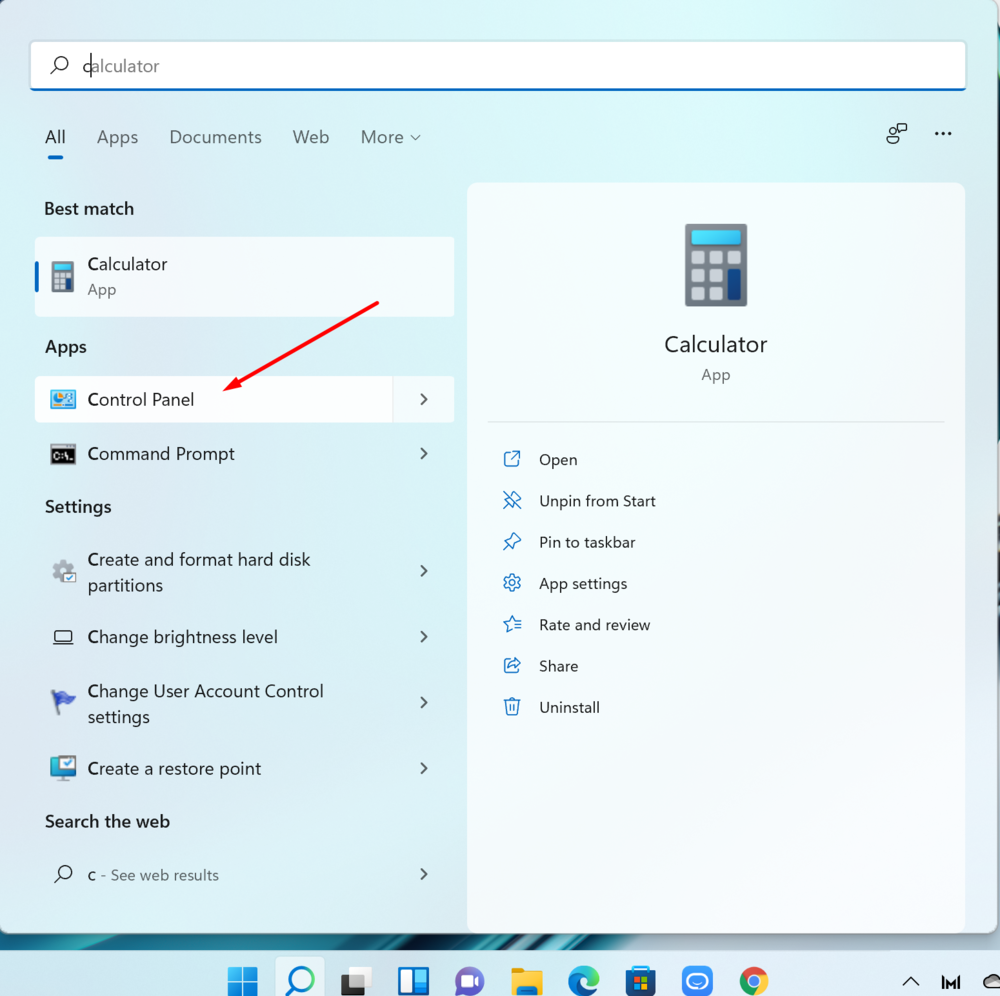The width and height of the screenshot is (1000, 996).
Task: Open File Explorer from the taskbar
Action: 527,981
